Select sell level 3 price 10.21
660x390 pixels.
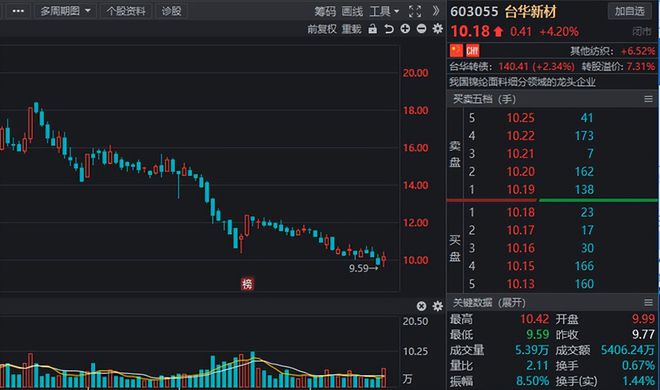(520, 154)
